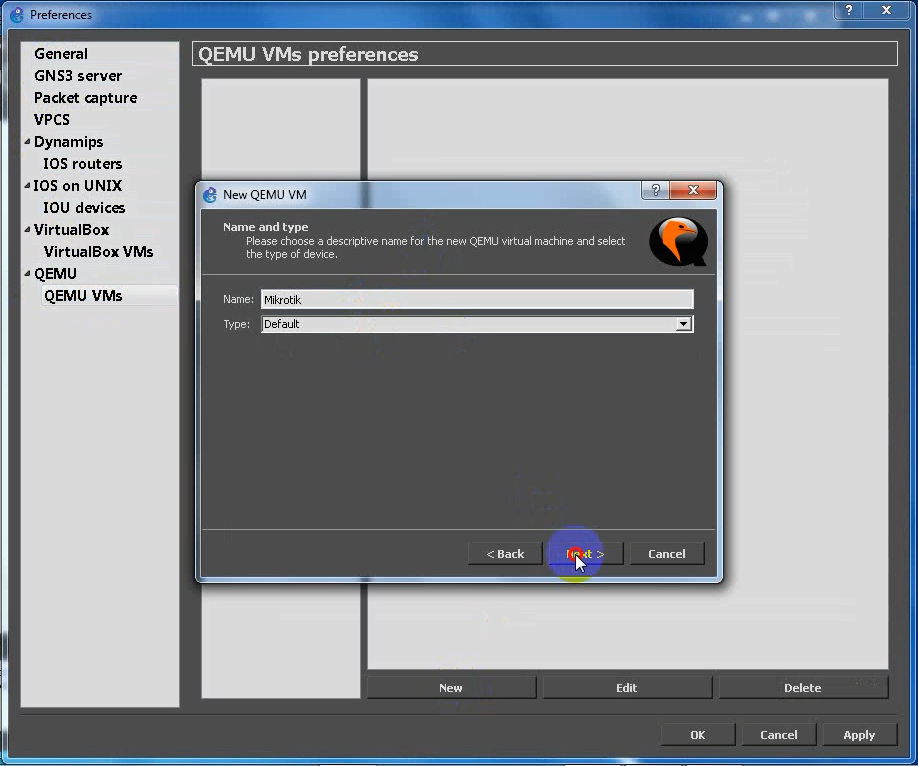The height and width of the screenshot is (766, 918).
Task: Open Packet capture preferences
Action: pyautogui.click(x=85, y=98)
